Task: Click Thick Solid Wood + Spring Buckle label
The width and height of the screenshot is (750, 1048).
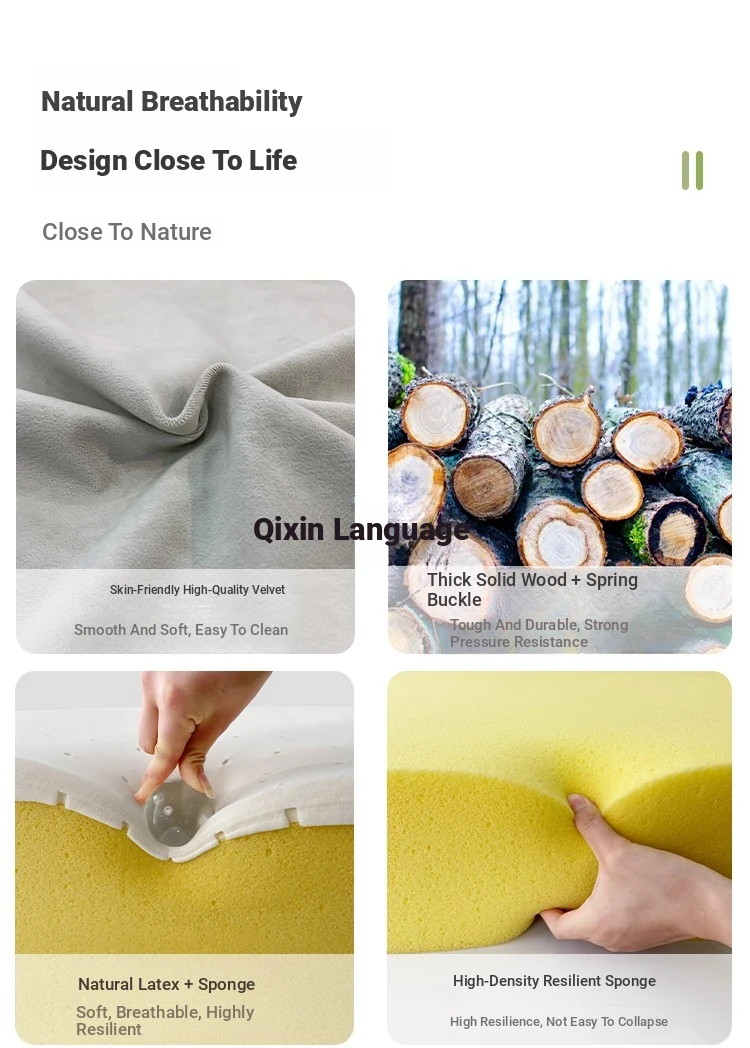Action: pyautogui.click(x=532, y=590)
